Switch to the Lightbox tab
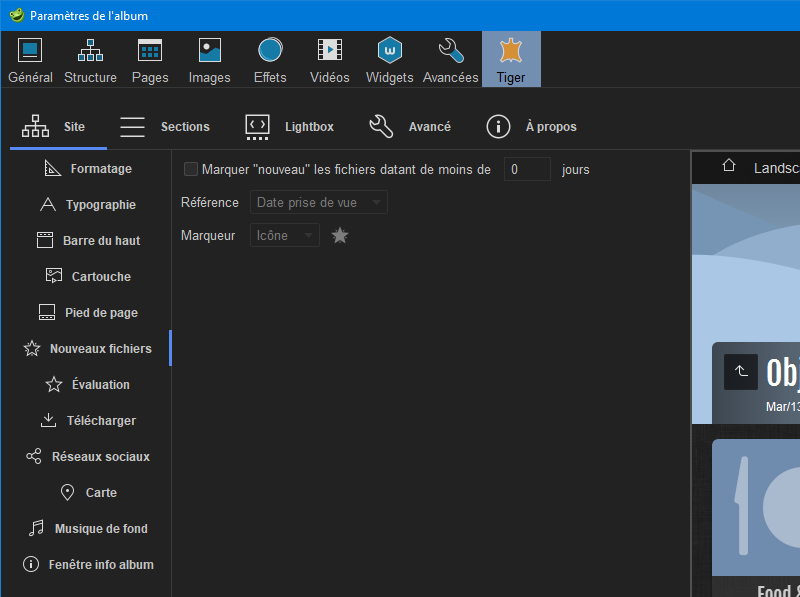 point(289,127)
